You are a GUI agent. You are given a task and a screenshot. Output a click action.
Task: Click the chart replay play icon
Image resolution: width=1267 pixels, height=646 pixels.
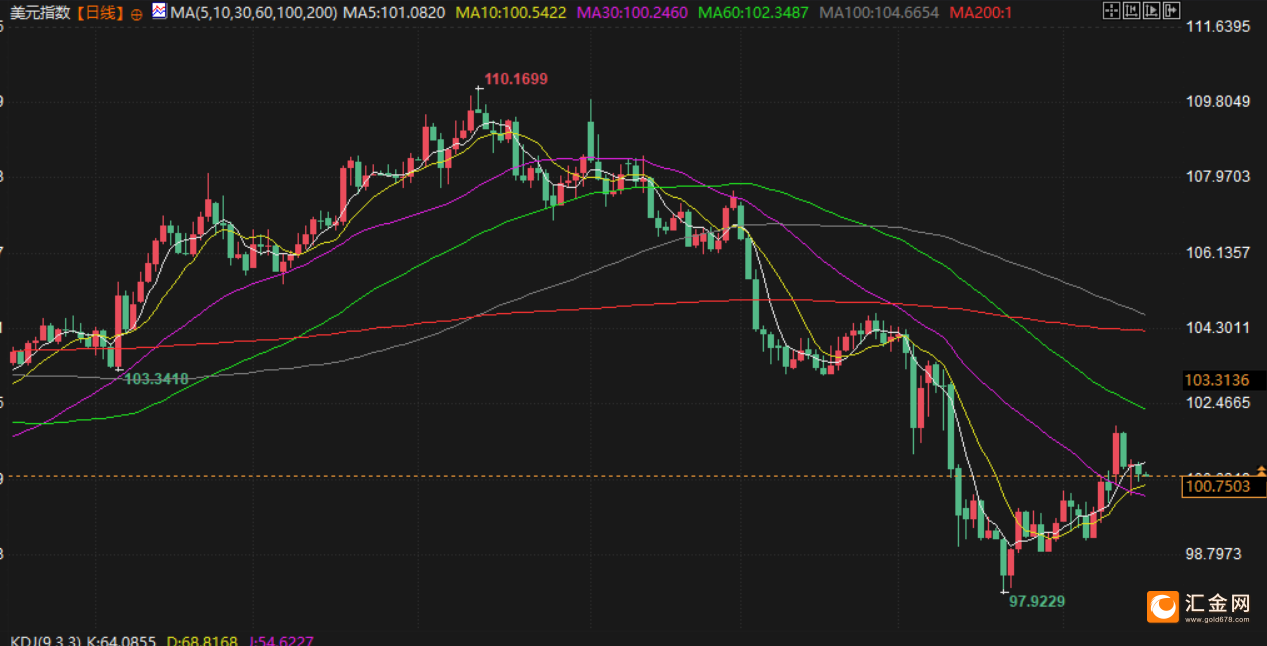[1151, 10]
